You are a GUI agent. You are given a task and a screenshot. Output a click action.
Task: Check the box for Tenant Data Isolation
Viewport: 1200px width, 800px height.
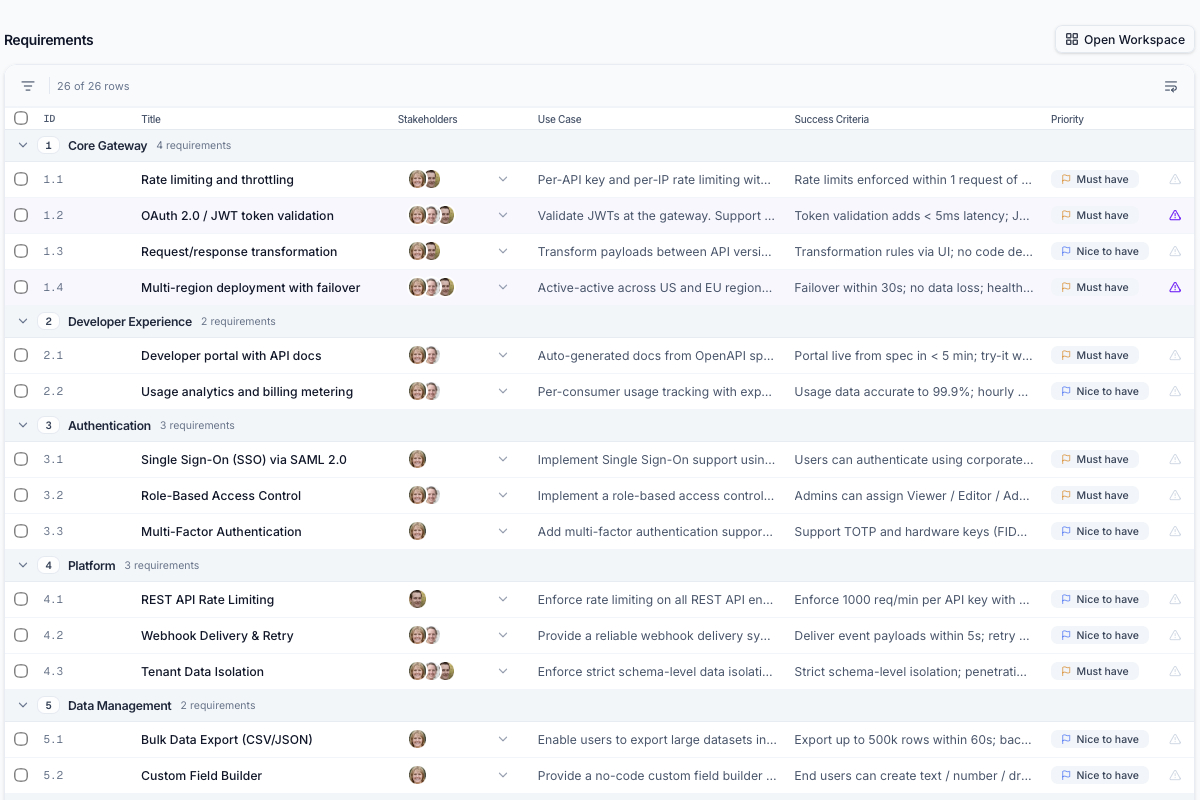(x=21, y=672)
